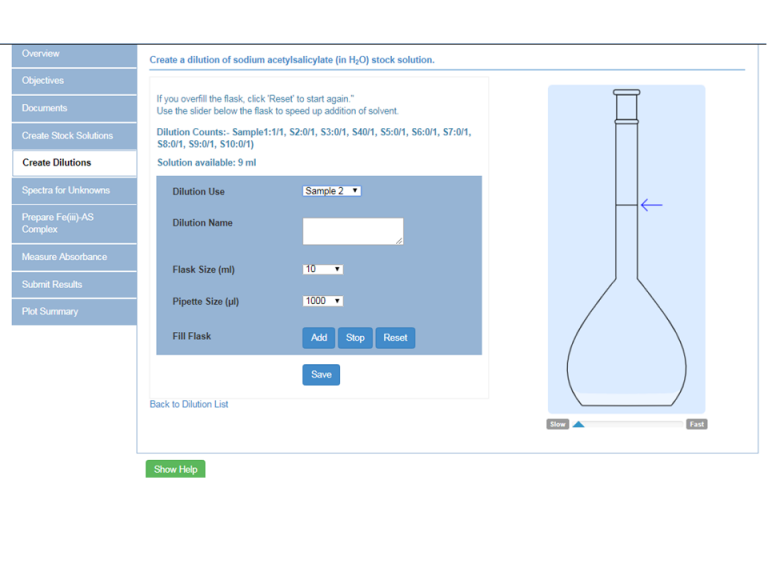Follow the Back to Dilution List link
This screenshot has width=768, height=576.
[x=189, y=404]
